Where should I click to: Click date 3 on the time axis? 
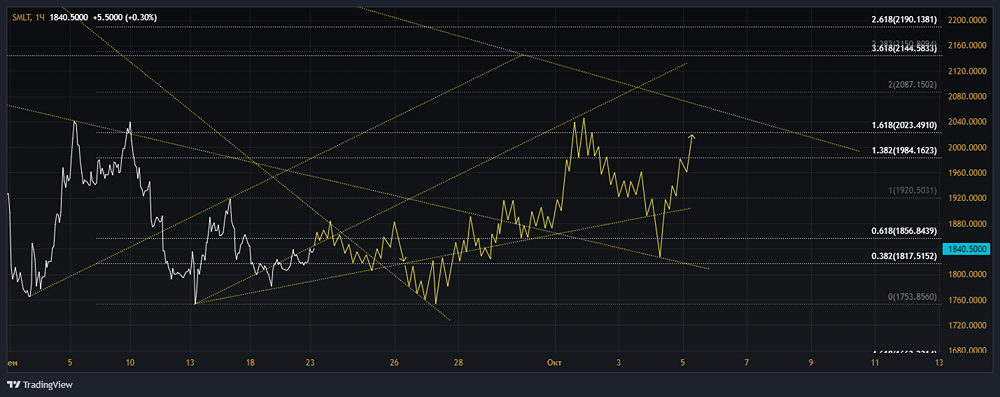click(619, 363)
